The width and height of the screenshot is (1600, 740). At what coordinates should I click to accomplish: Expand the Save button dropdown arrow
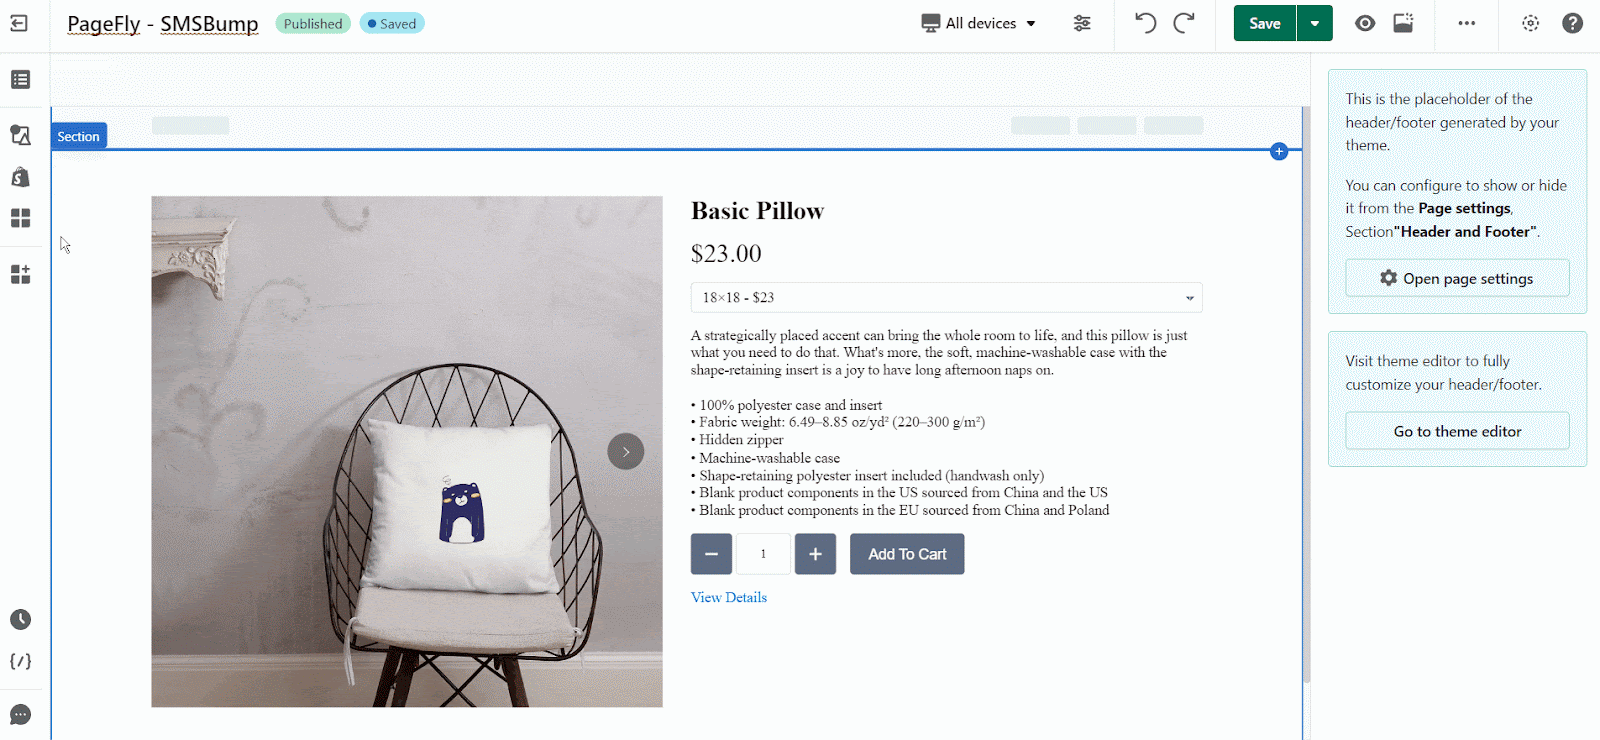(x=1315, y=23)
